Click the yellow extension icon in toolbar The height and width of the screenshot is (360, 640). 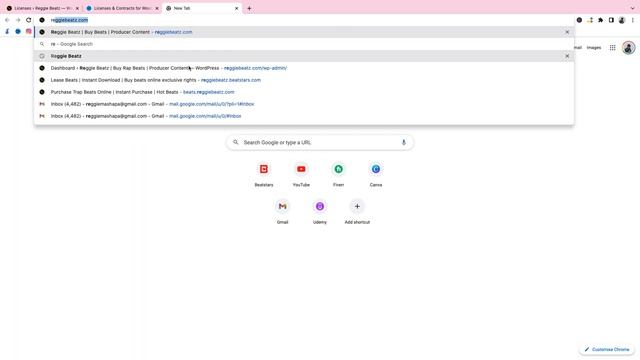(590, 20)
